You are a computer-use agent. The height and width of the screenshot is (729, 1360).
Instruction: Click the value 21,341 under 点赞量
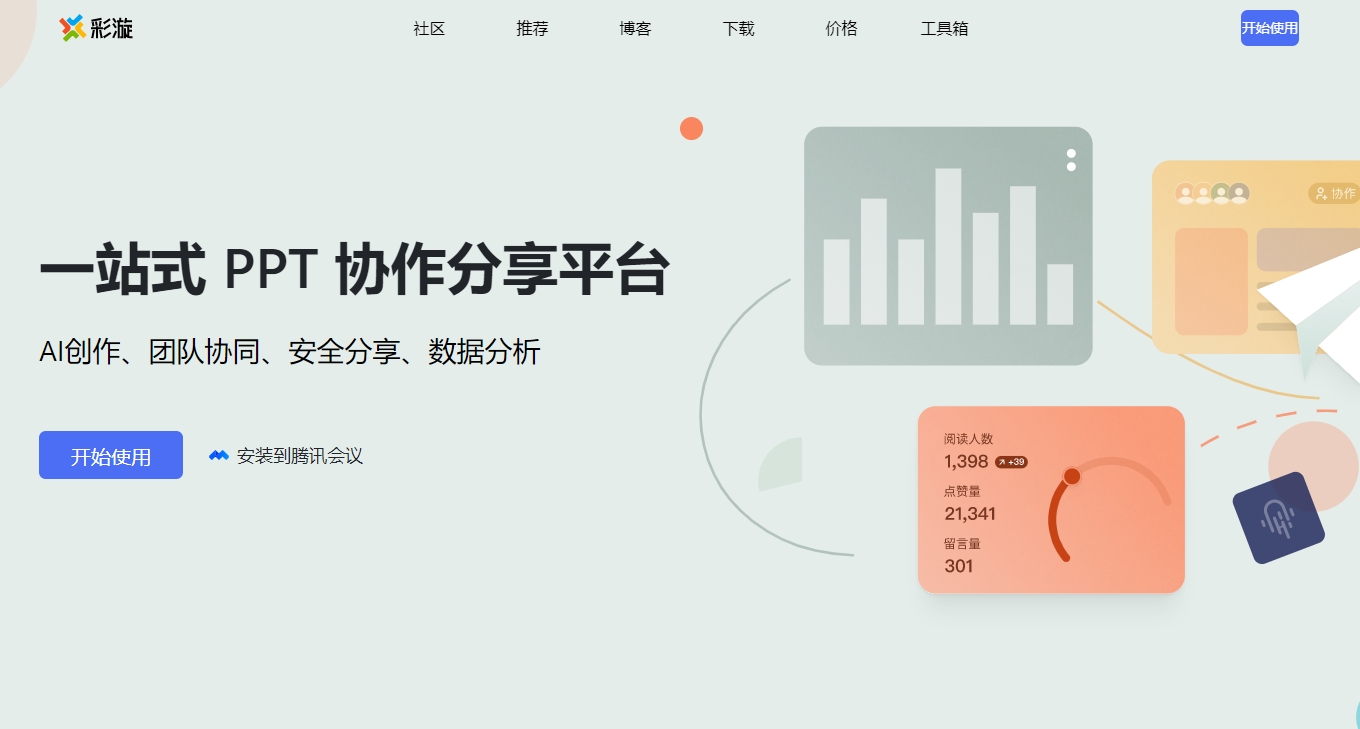tap(970, 514)
